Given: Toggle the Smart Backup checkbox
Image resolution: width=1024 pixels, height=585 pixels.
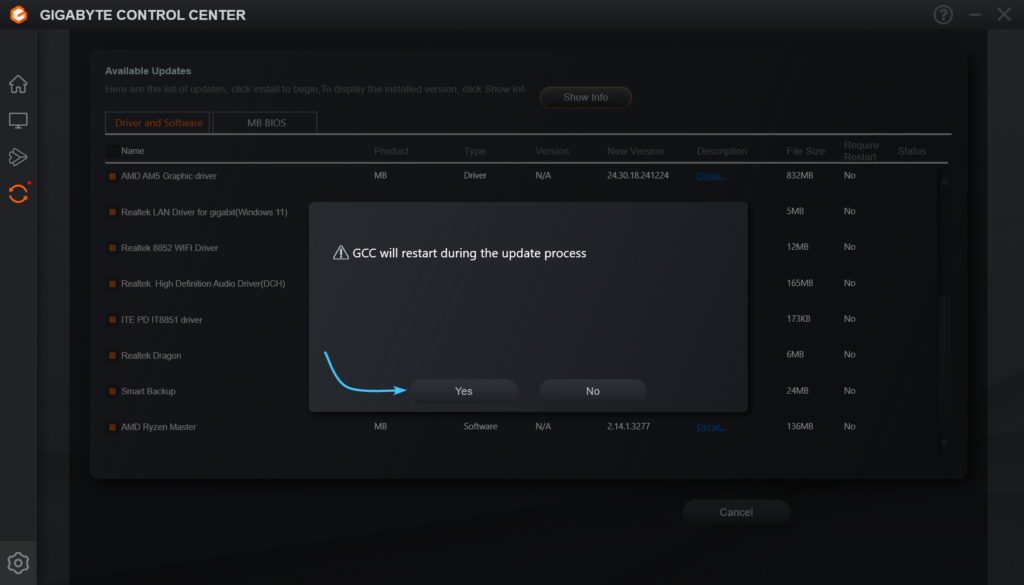Looking at the screenshot, I should pyautogui.click(x=112, y=392).
